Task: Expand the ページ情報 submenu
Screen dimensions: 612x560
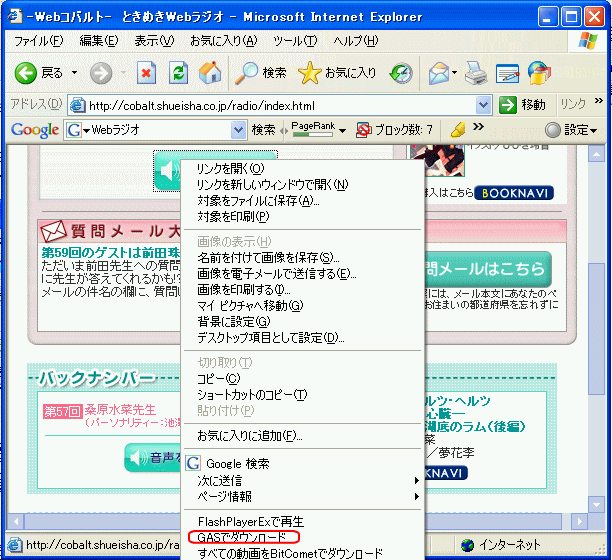Action: tap(303, 496)
